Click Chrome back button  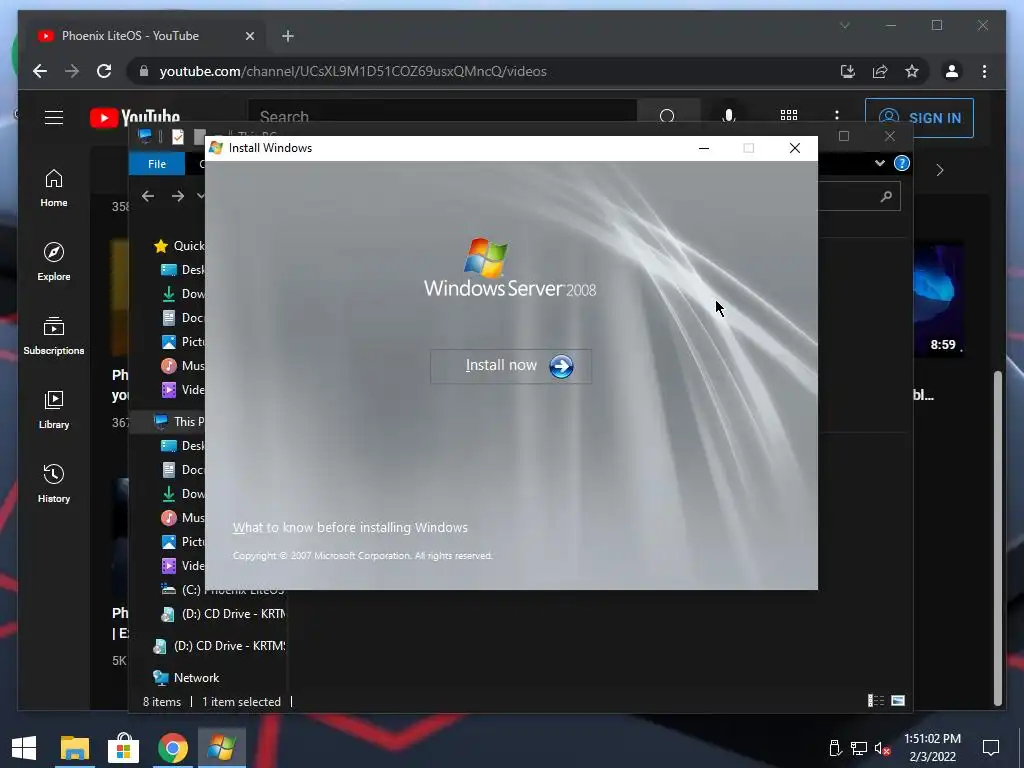(40, 71)
